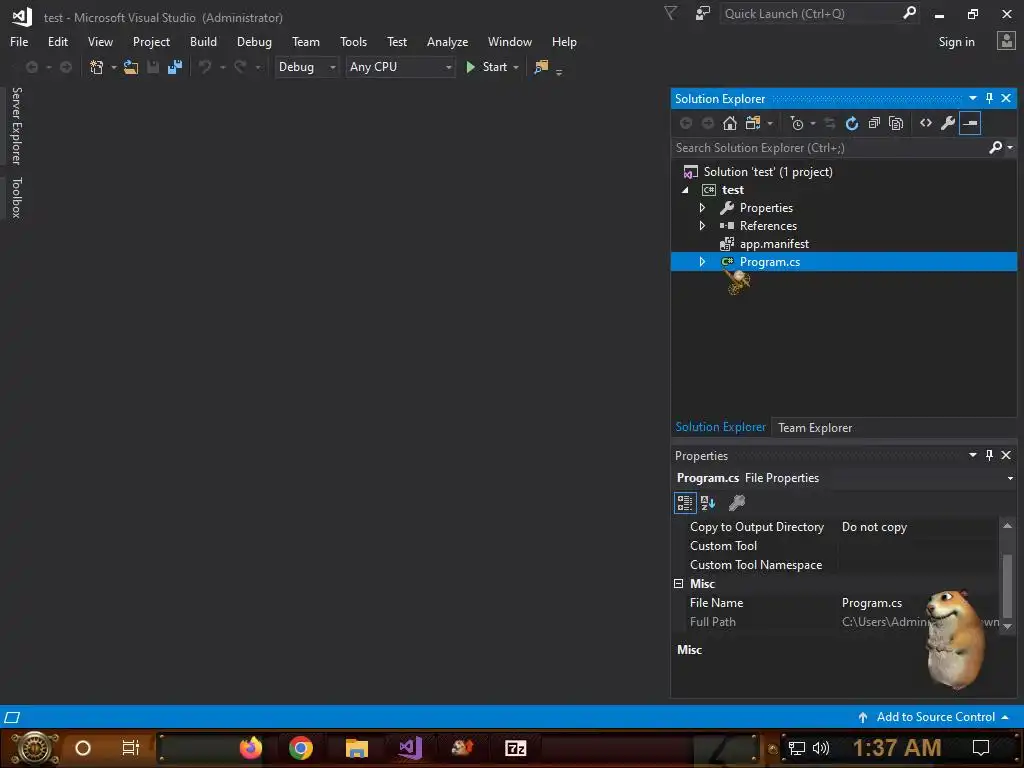Click the Sync with Active Document icon
The image size is (1024, 768).
pos(829,123)
